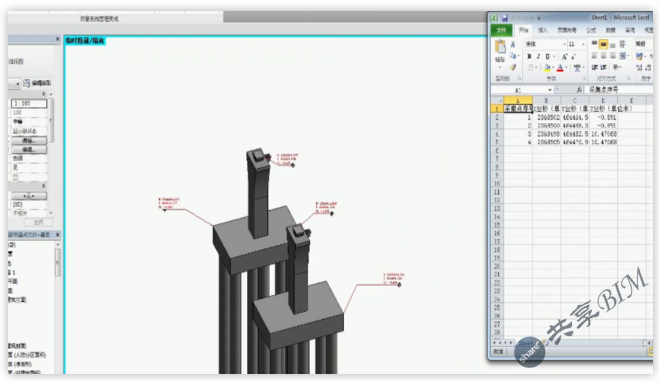This screenshot has height=381, width=659.
Task: Select Excel row 11 header
Action: tap(497, 192)
